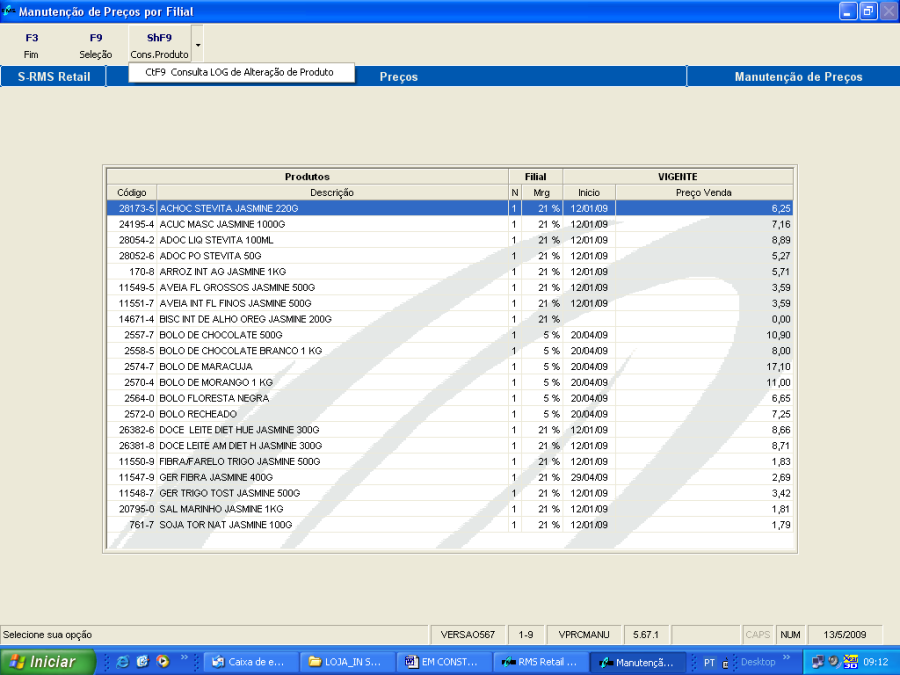Minimize the Manutenção de Preços window
900x675 pixels.
coord(848,11)
